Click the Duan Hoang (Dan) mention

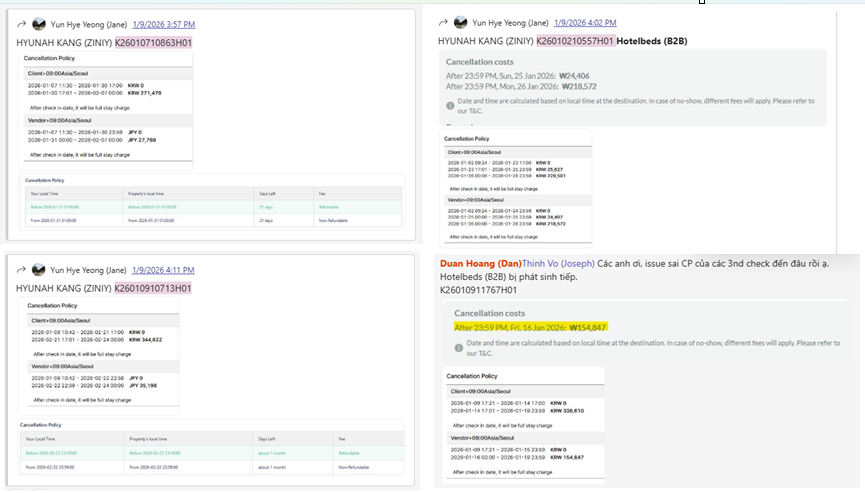[480, 264]
